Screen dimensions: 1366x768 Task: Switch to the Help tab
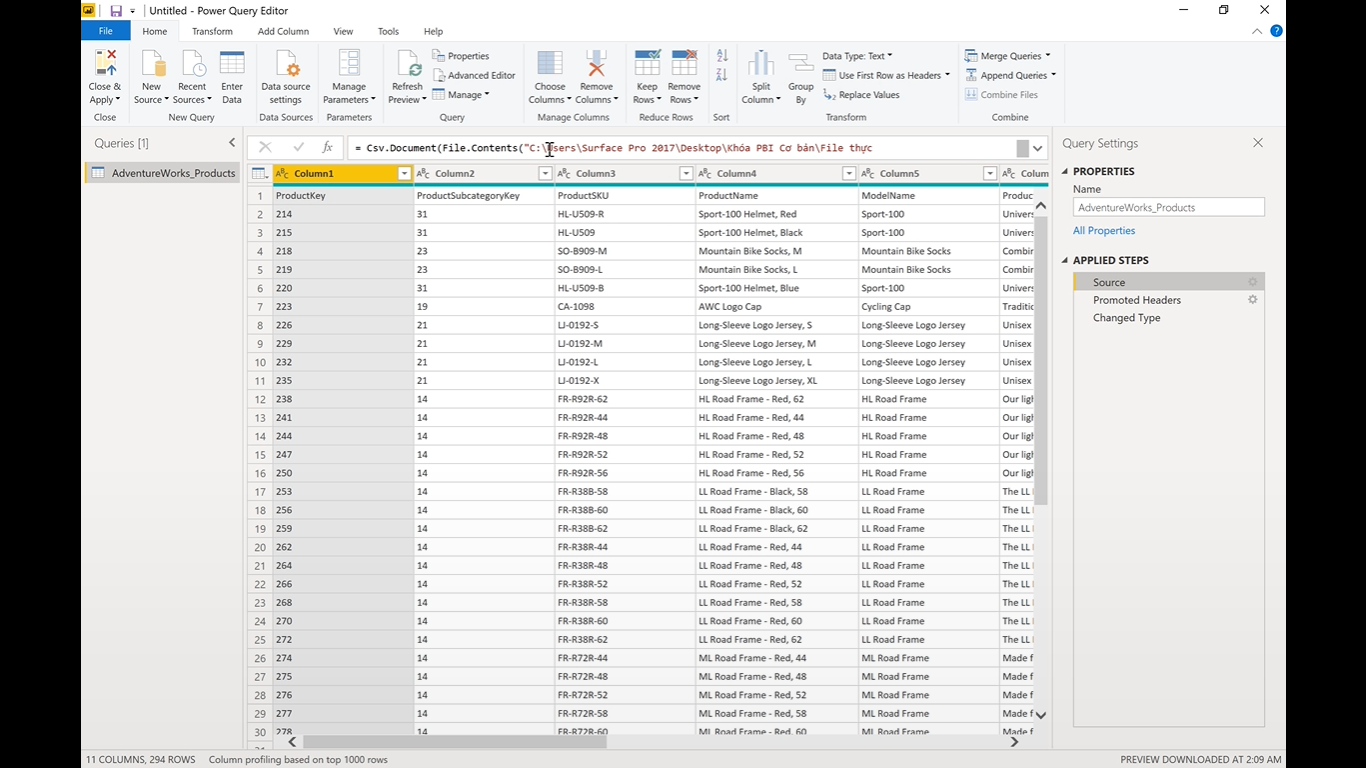point(433,31)
